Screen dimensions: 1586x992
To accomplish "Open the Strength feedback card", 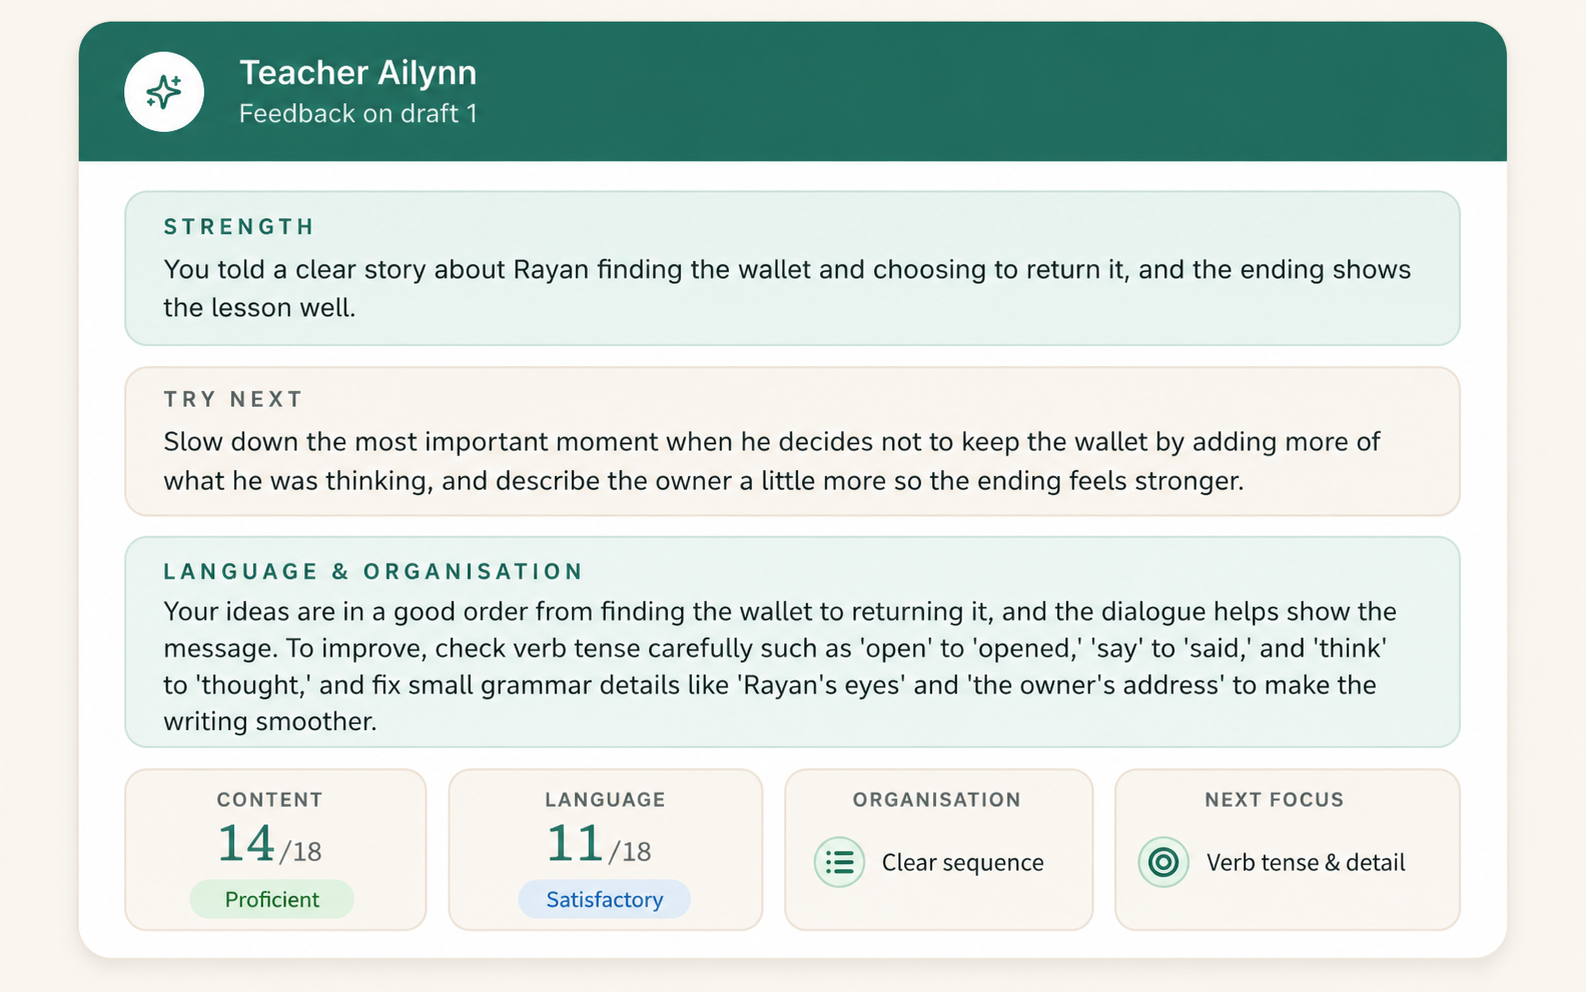I will pyautogui.click(x=792, y=268).
